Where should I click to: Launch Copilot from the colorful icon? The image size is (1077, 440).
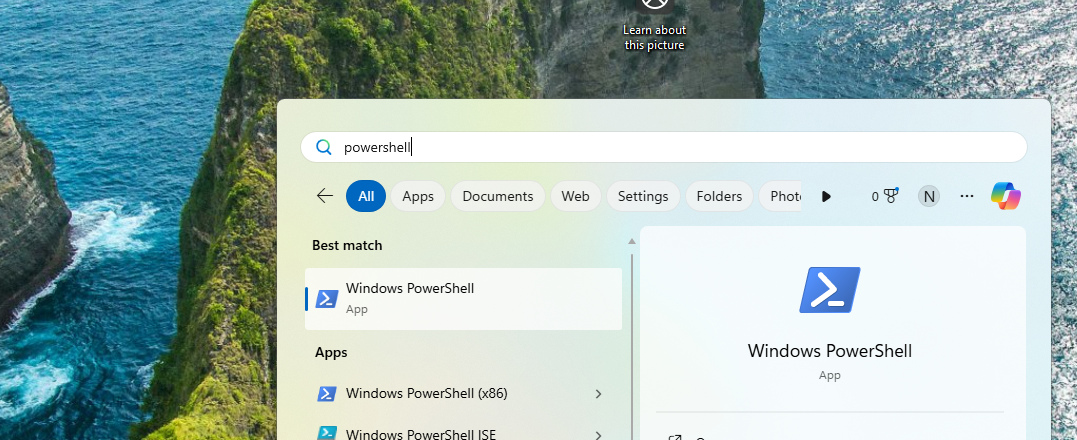click(1006, 196)
